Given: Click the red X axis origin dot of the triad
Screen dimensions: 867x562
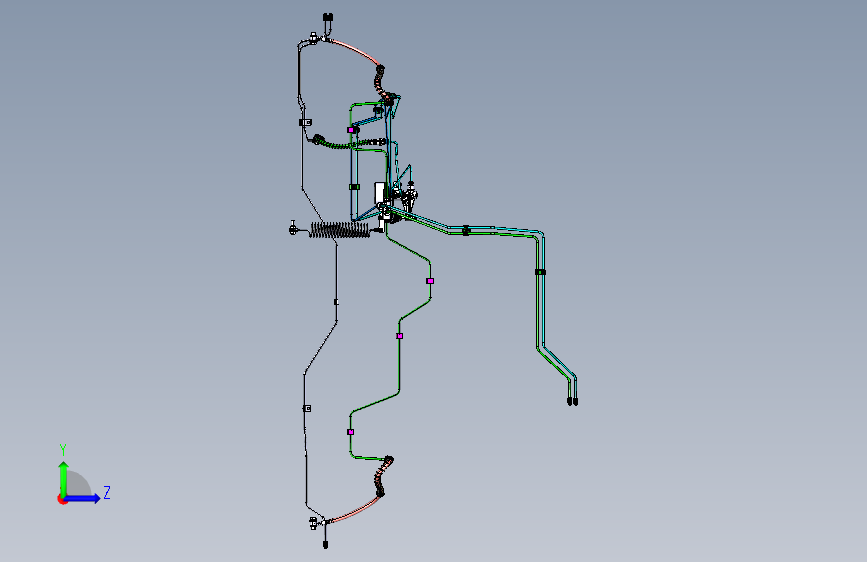Looking at the screenshot, I should point(61,499).
